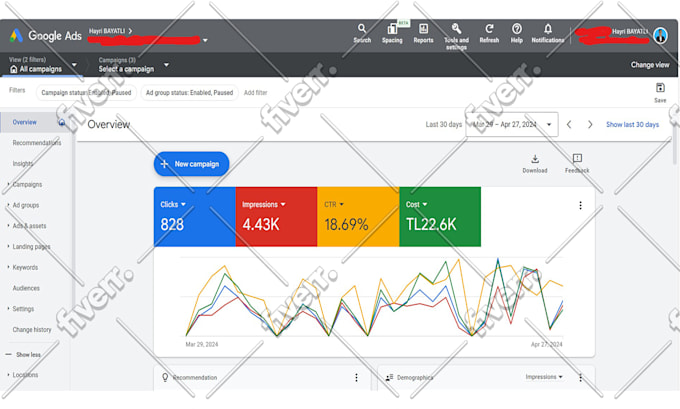Edit the Ad group status filter chip

[x=190, y=92]
